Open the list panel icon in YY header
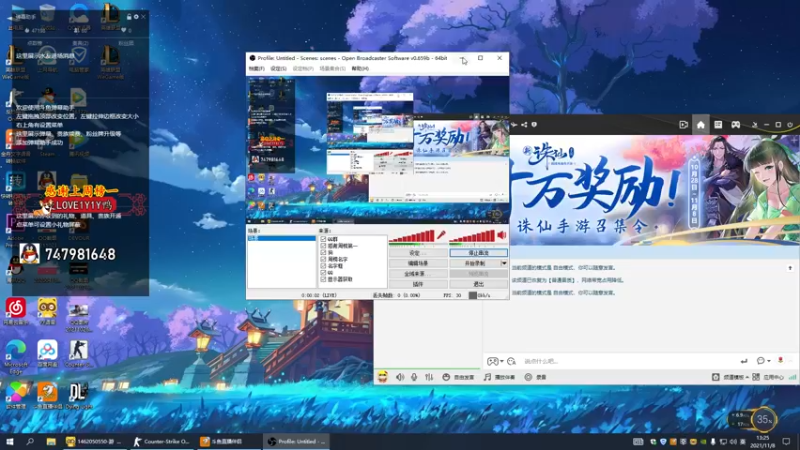 click(718, 125)
